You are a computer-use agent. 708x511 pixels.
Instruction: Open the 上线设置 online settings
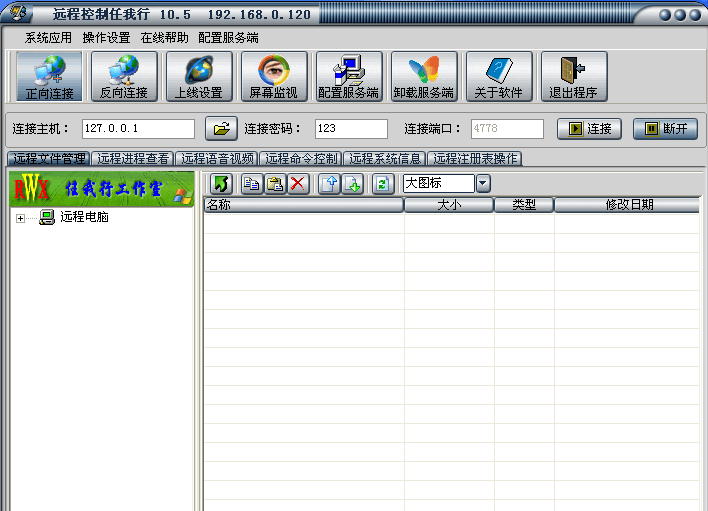(199, 76)
